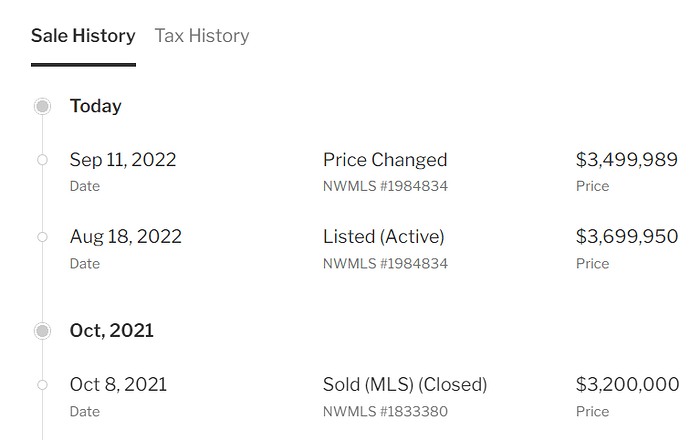
Task: Select the Oct 8, 2021 date entry
Action: coord(118,385)
